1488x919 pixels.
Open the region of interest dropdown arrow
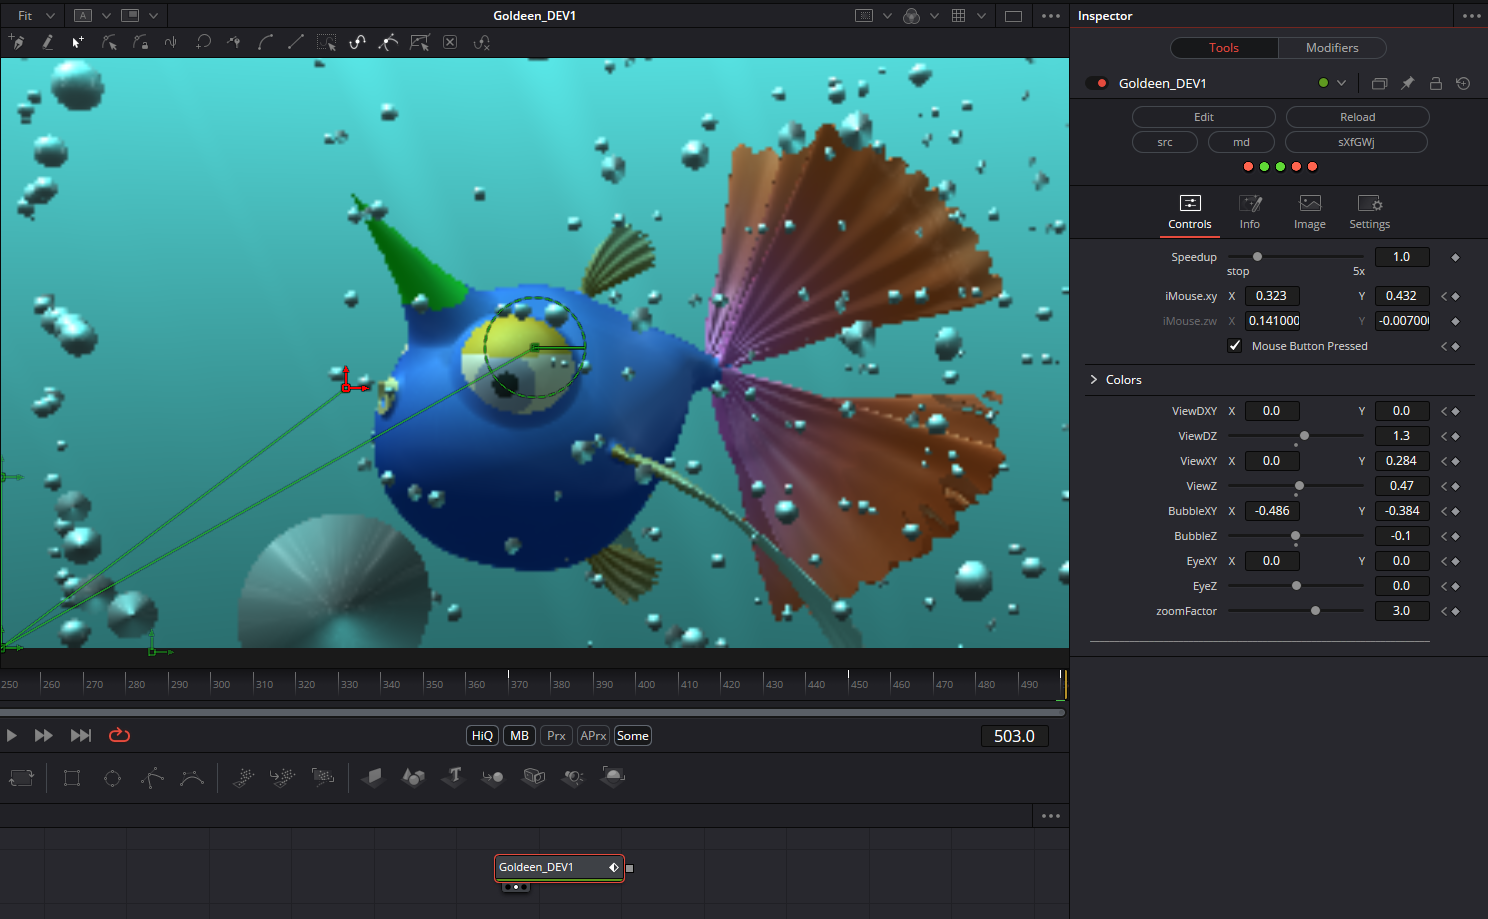click(887, 16)
